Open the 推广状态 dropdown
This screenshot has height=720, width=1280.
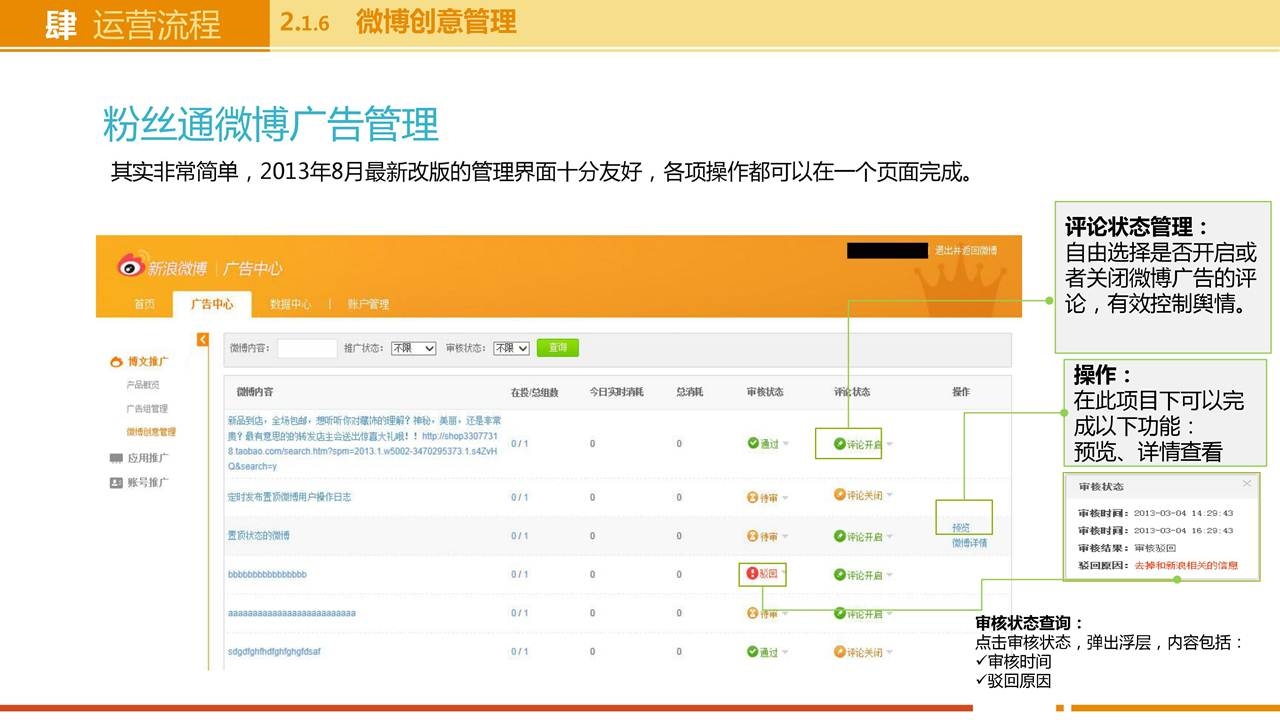point(413,348)
